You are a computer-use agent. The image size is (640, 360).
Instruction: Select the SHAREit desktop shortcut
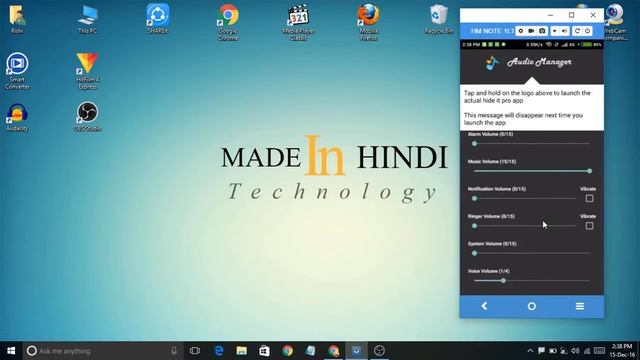(x=158, y=19)
